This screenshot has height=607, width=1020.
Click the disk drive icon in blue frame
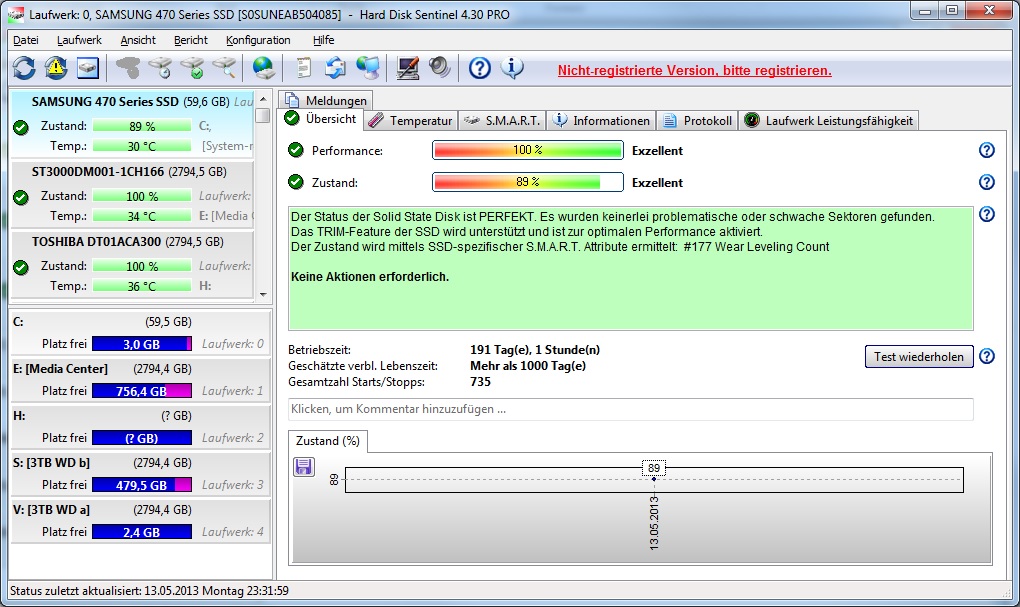point(88,68)
